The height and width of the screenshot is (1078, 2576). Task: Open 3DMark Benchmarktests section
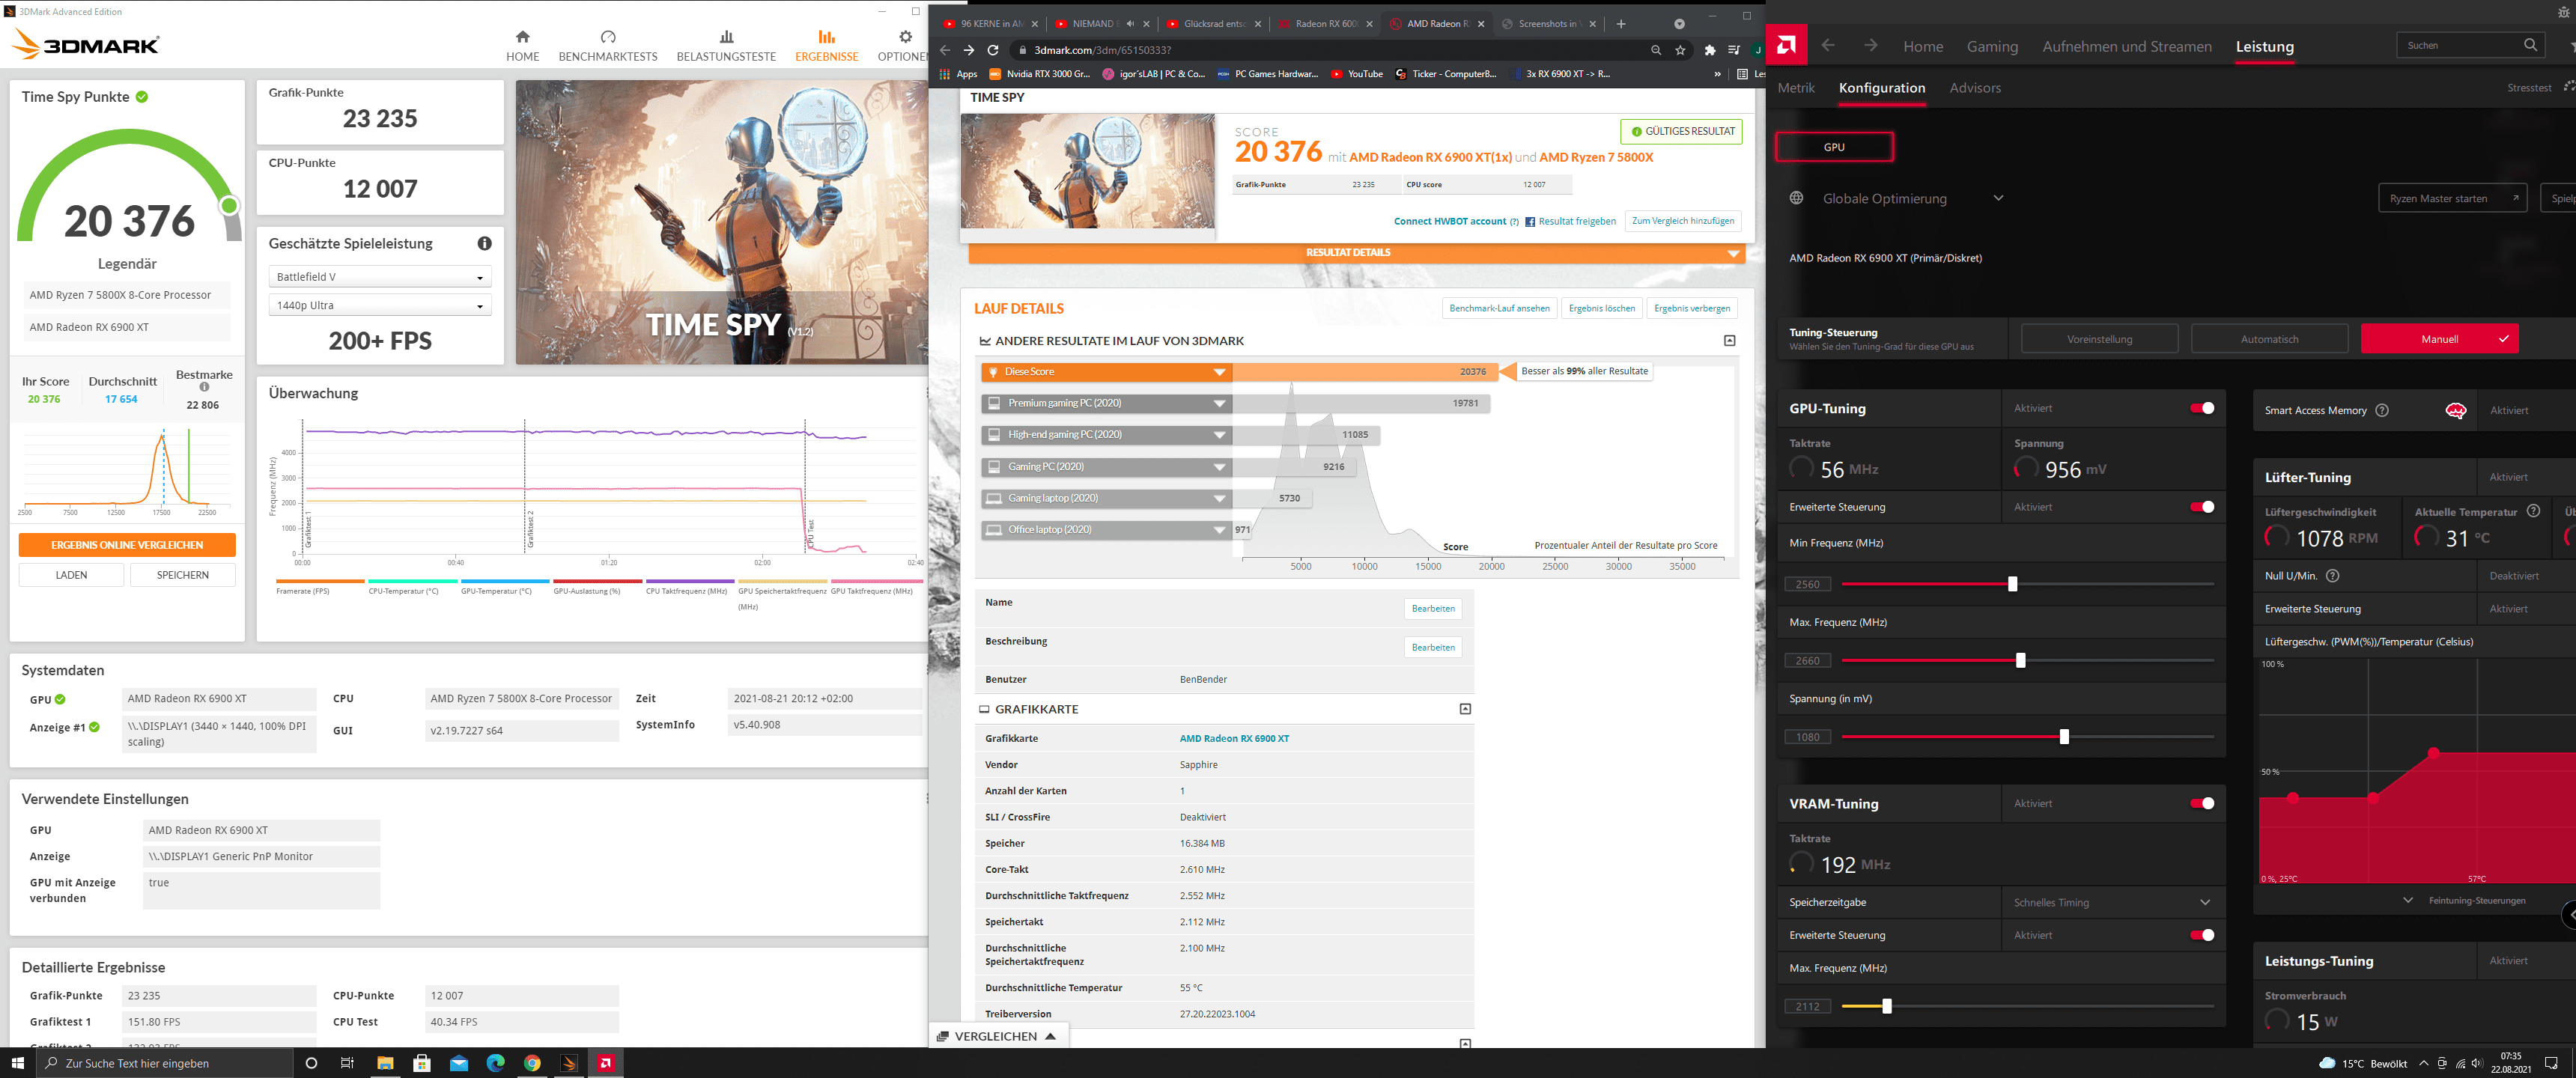[x=607, y=46]
